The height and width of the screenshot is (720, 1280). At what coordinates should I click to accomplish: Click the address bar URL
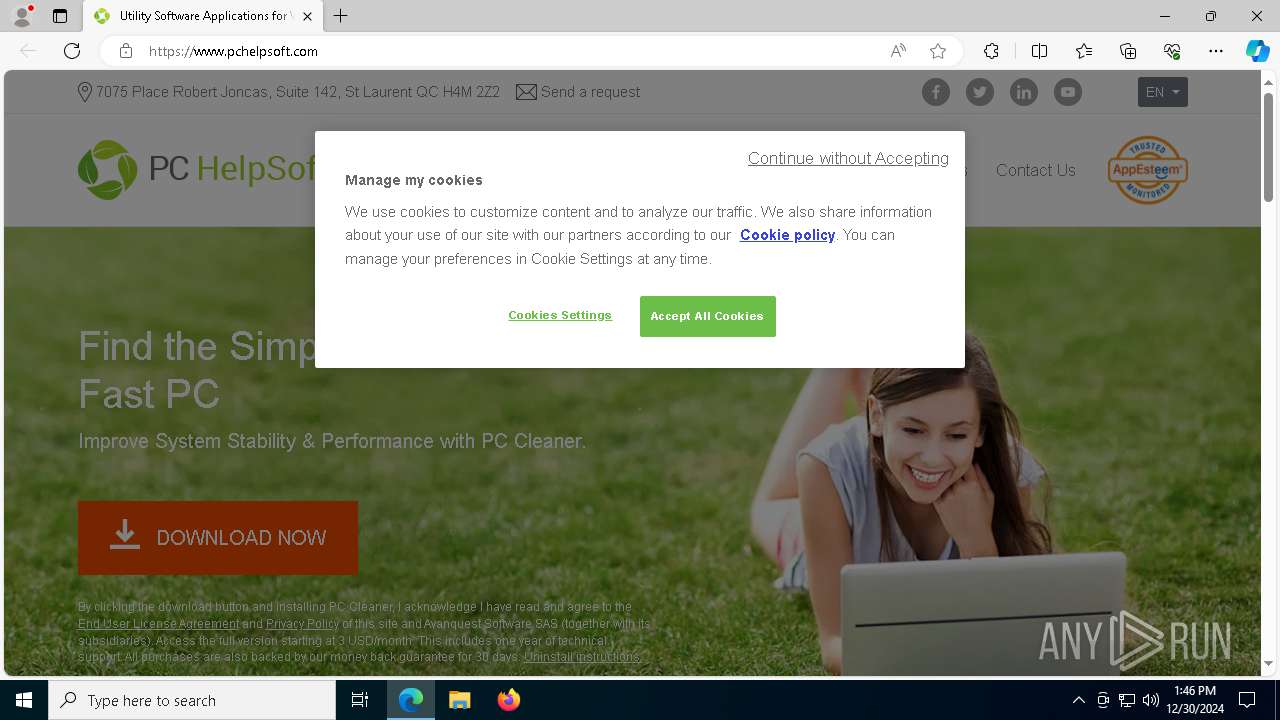pos(233,51)
